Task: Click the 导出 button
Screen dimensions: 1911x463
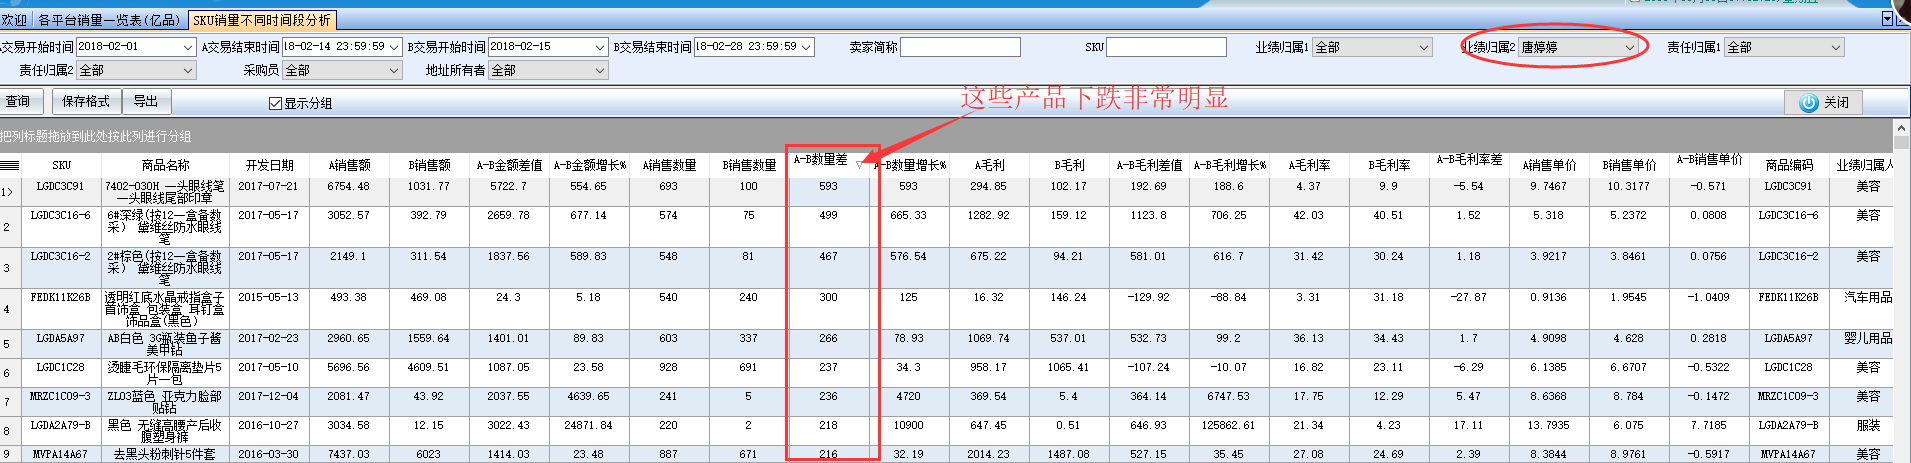Action: 146,101
